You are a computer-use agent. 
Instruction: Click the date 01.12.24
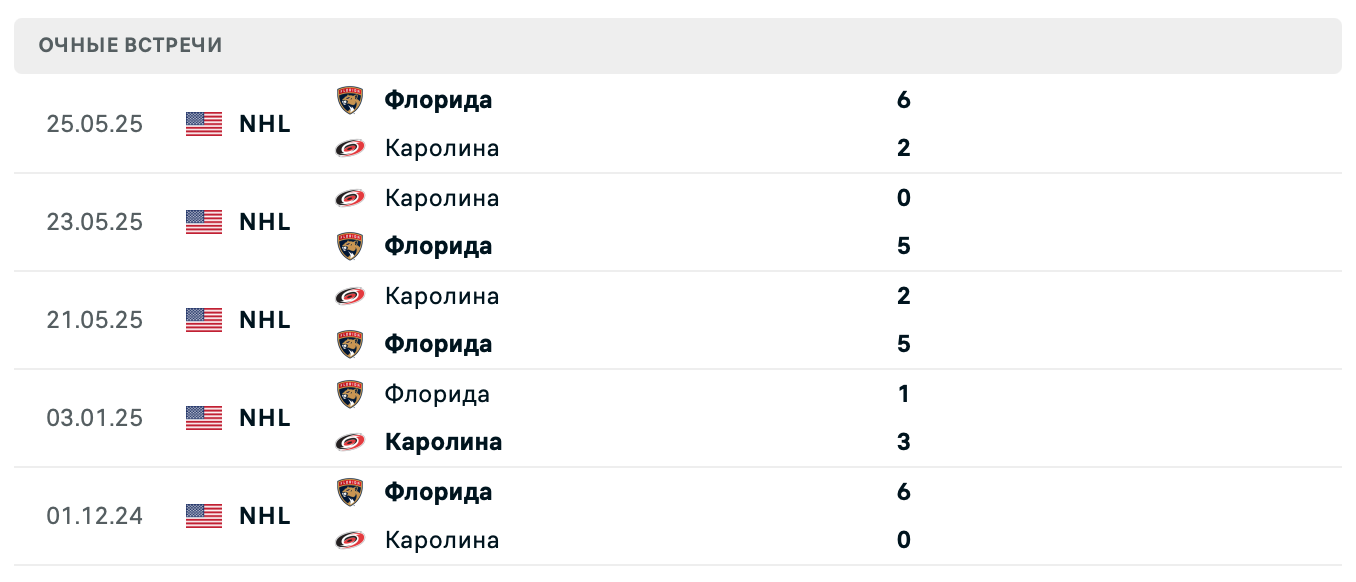coord(95,516)
